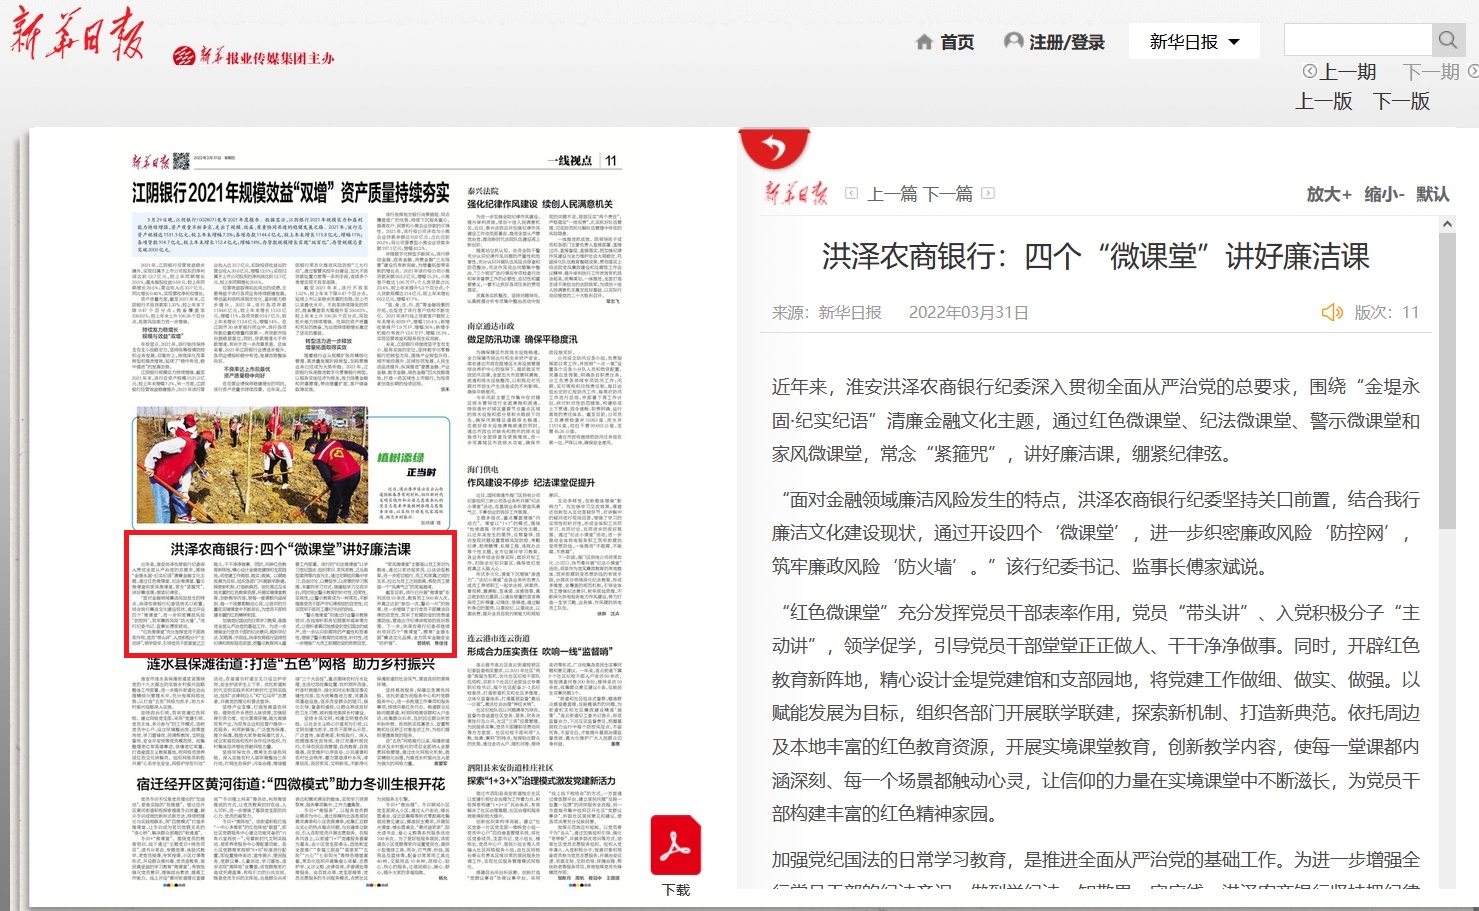The height and width of the screenshot is (911, 1479).
Task: Click article title 洪泽农商银行：四个"微课堂"讲好廉洁课
Action: (1096, 257)
